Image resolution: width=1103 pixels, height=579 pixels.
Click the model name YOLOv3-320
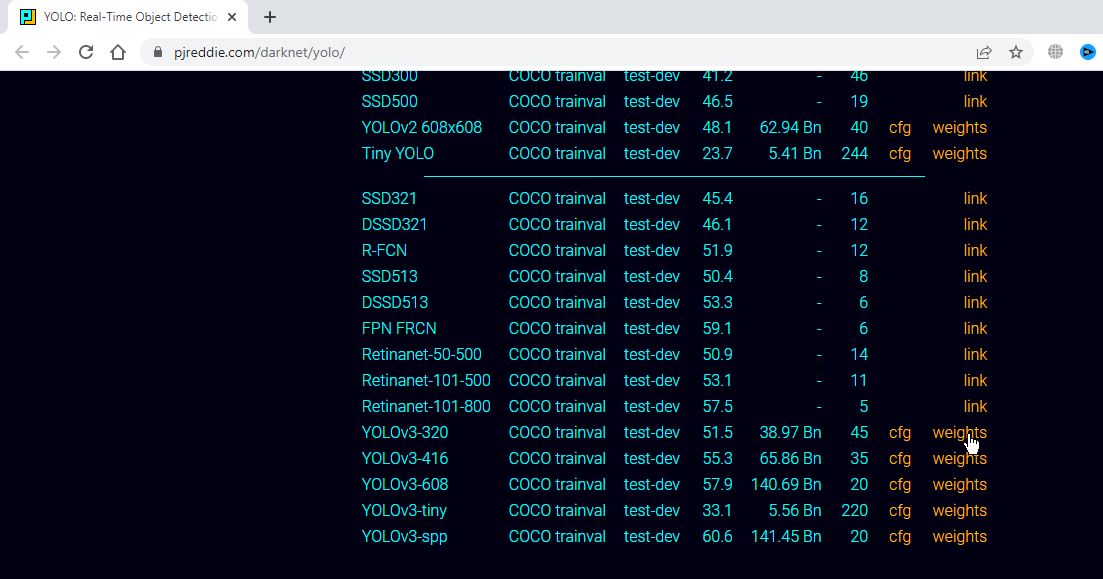(404, 433)
